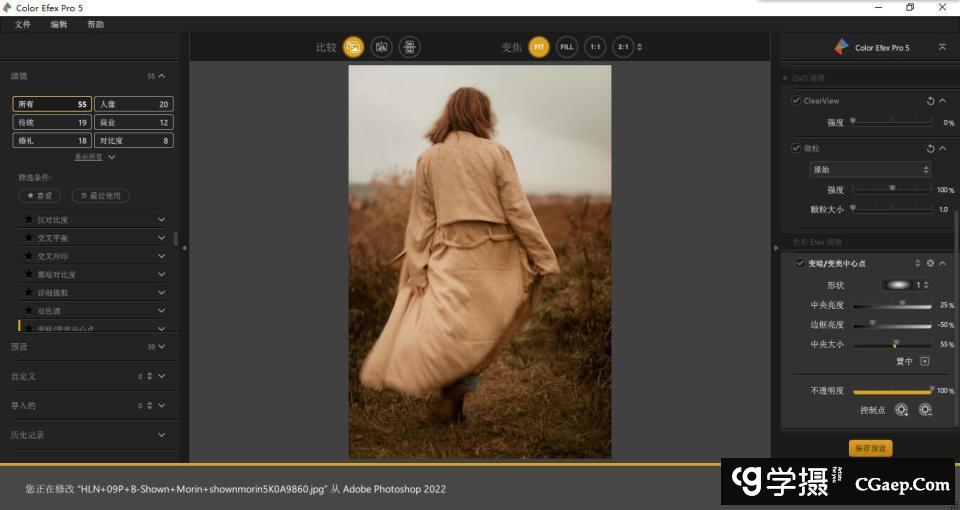This screenshot has height=510, width=960.
Task: Expand the 历史记录 section
Action: 161,435
